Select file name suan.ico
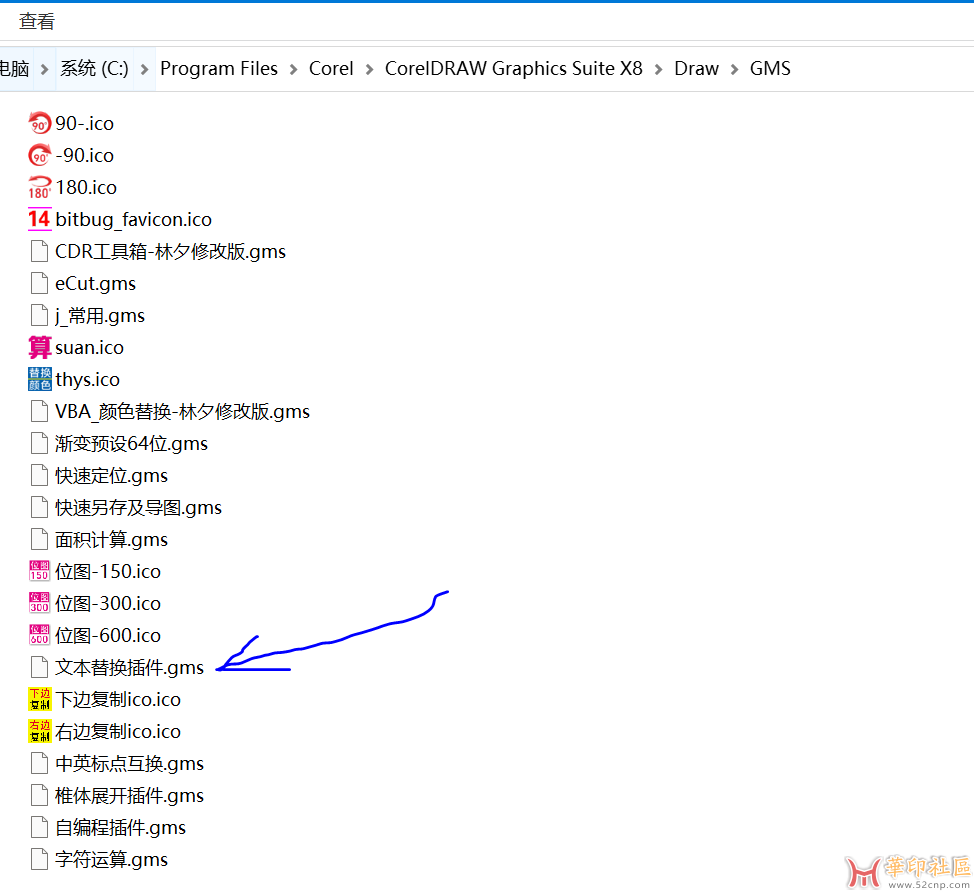974x892 pixels. pos(89,348)
